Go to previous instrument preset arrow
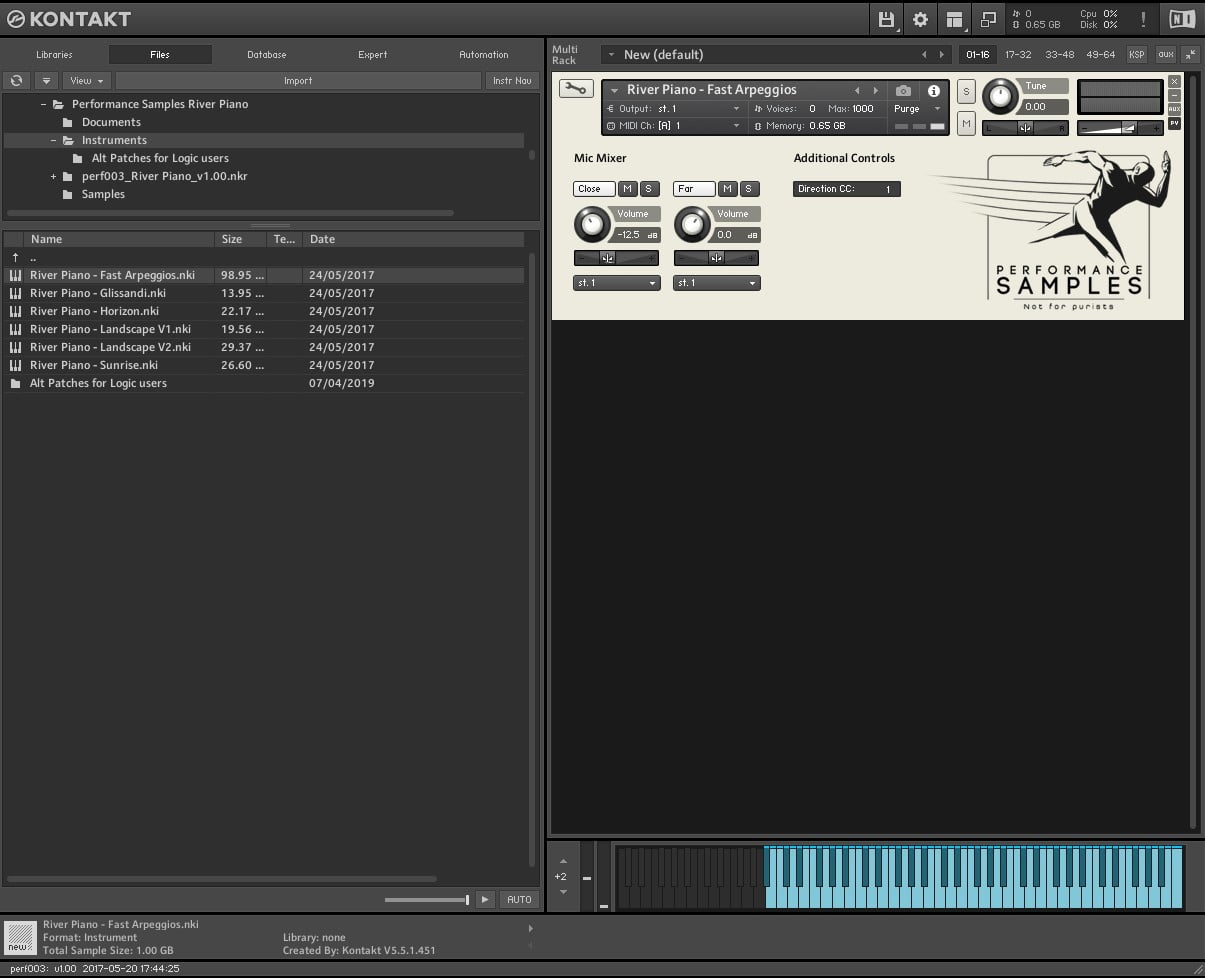 coord(857,90)
